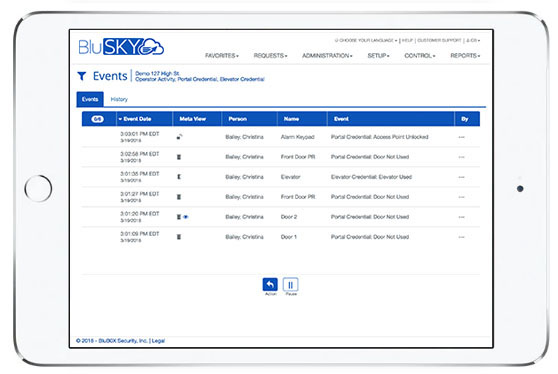Click the 3:01:27 PM EDT timestamp
The image size is (558, 374).
pos(140,194)
